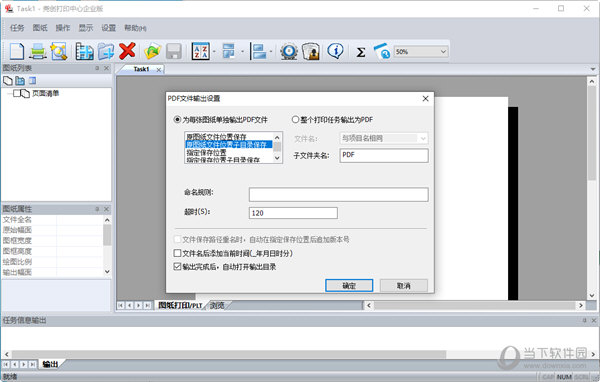
Task: Select the 页面清单 tree item
Action: [46, 93]
